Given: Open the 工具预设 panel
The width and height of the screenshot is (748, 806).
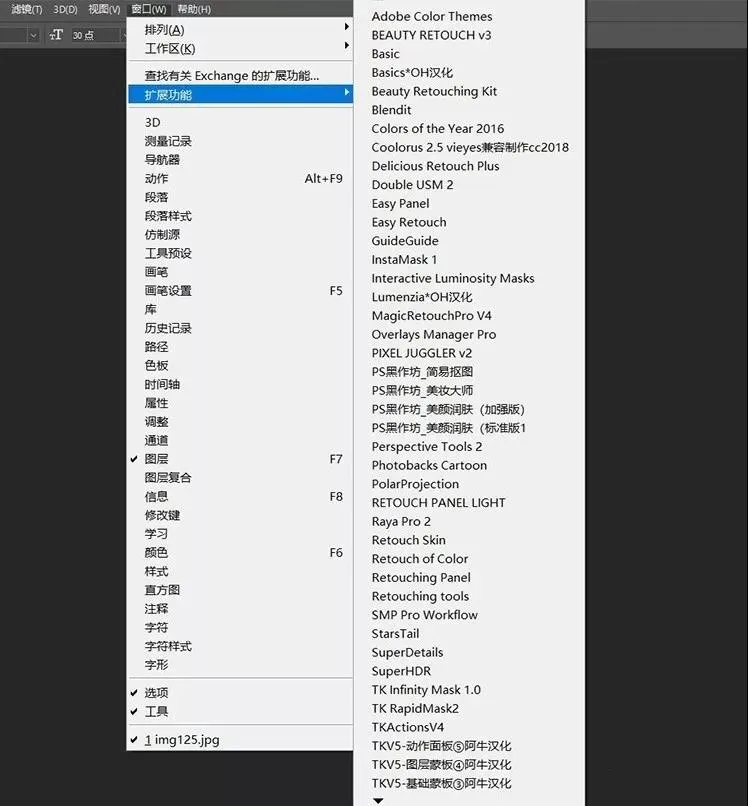Looking at the screenshot, I should [x=240, y=253].
